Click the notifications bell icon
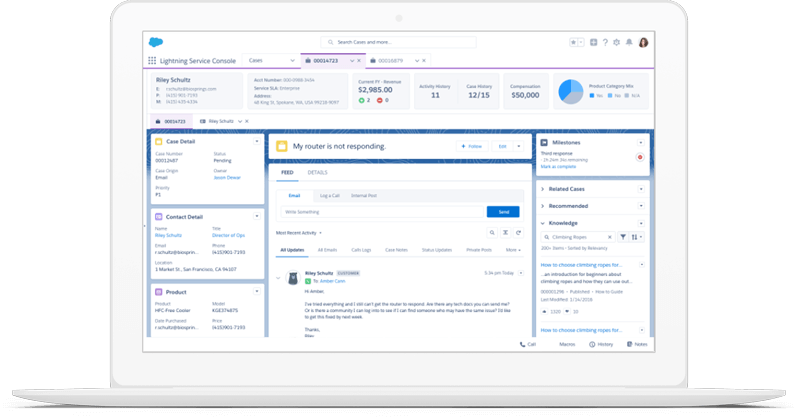 627,43
